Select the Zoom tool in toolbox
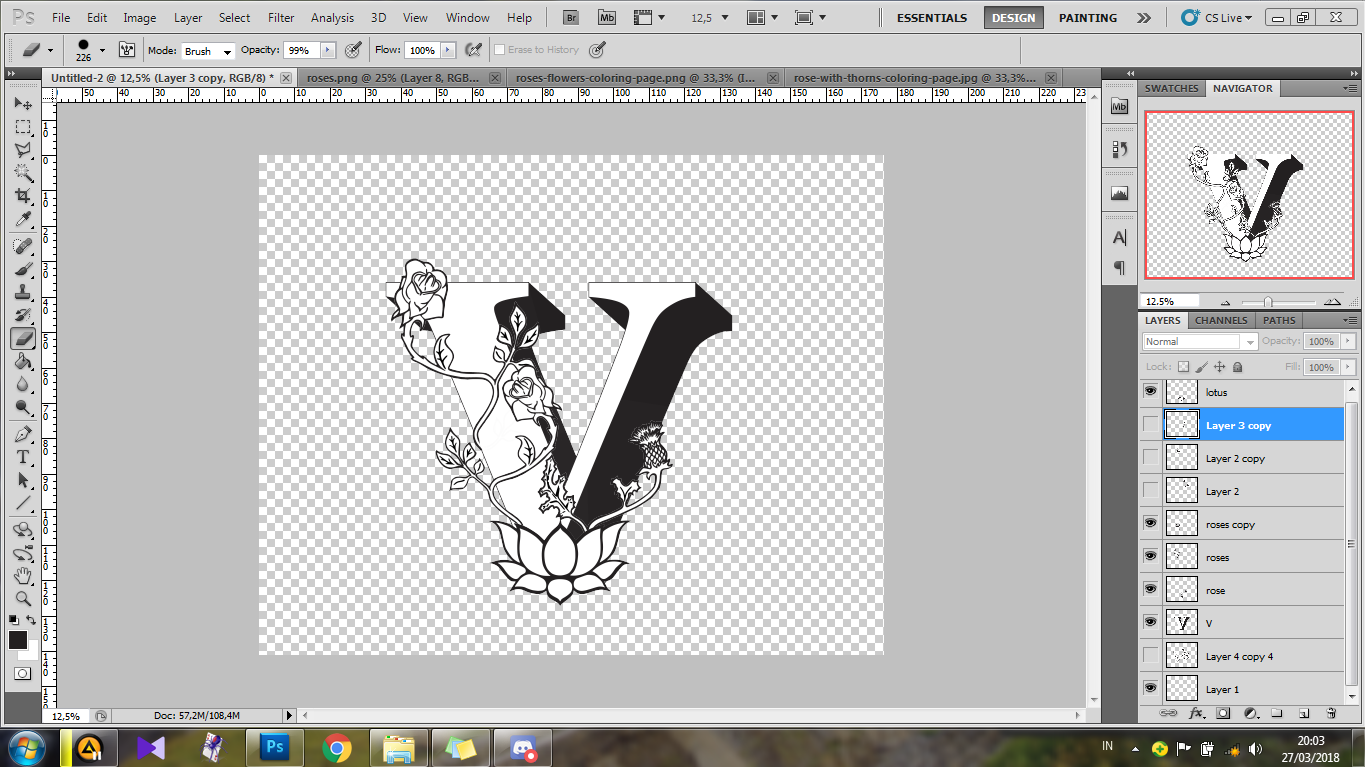 (23, 599)
